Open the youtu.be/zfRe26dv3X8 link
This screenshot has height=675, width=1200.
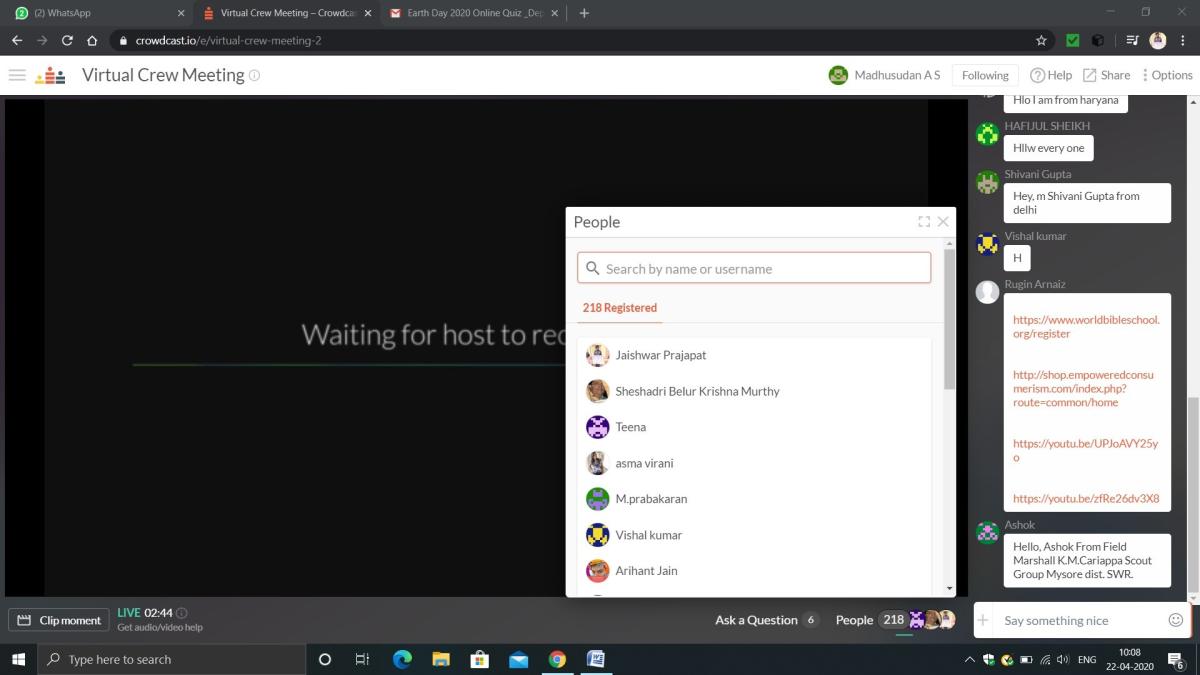click(x=1086, y=498)
